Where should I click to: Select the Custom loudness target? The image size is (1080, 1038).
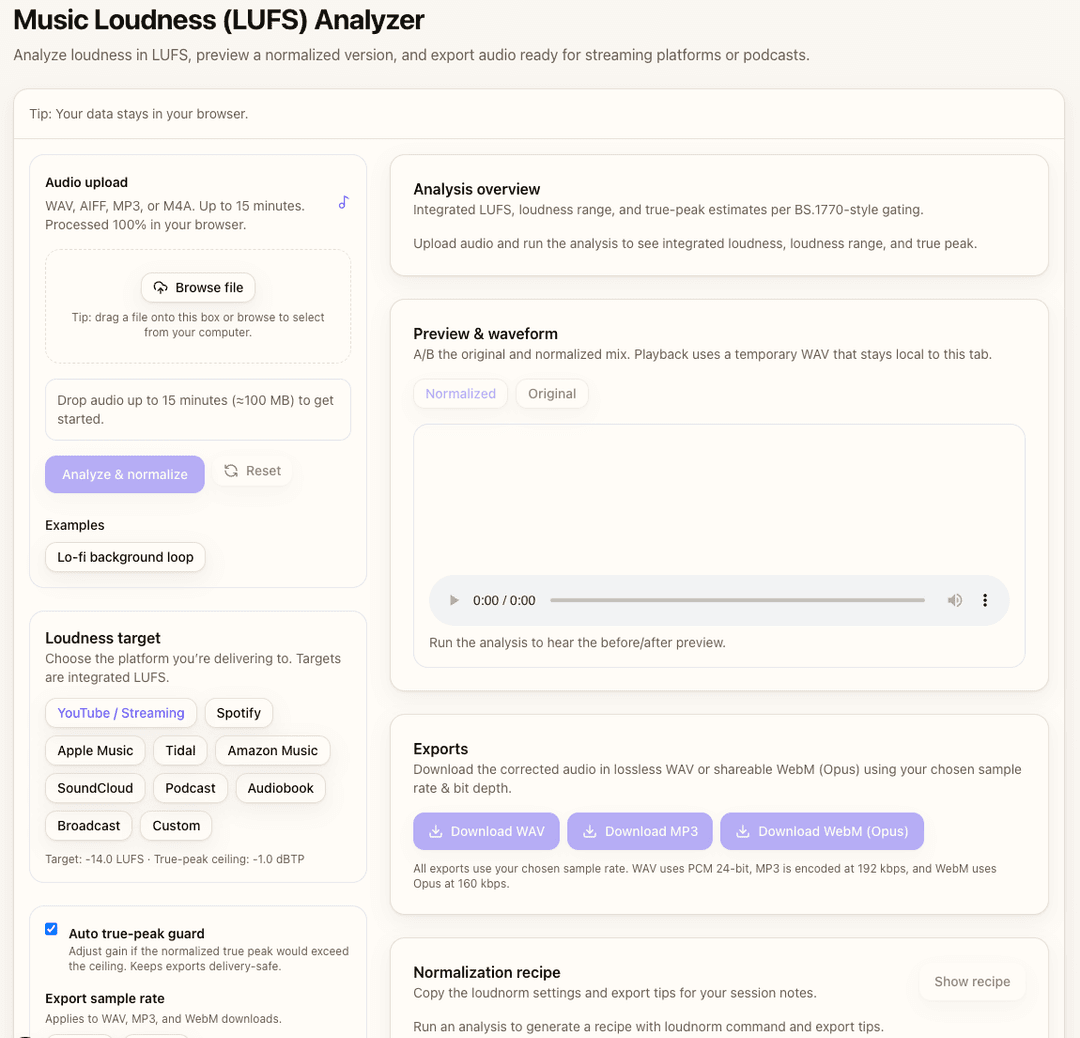click(176, 826)
